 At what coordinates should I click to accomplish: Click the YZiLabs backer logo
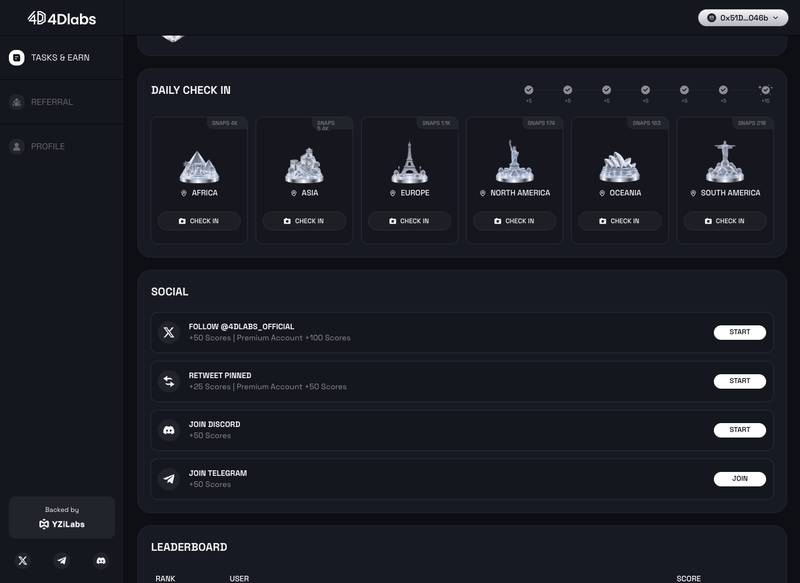pos(62,524)
